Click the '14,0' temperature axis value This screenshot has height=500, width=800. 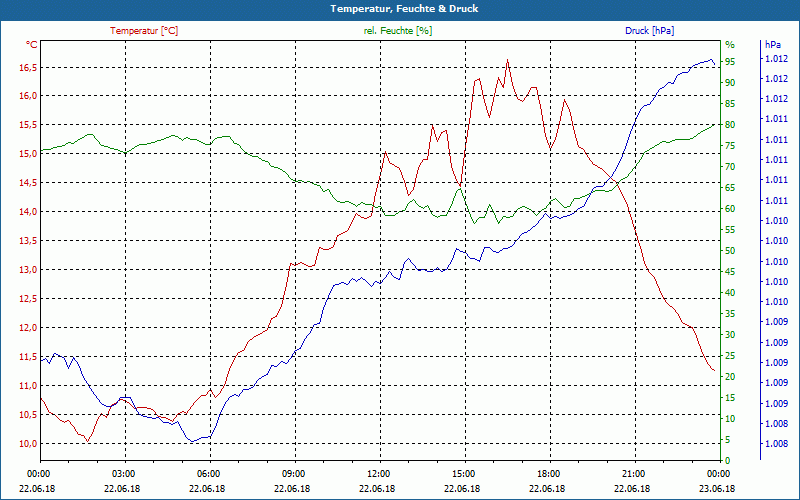tap(28, 212)
